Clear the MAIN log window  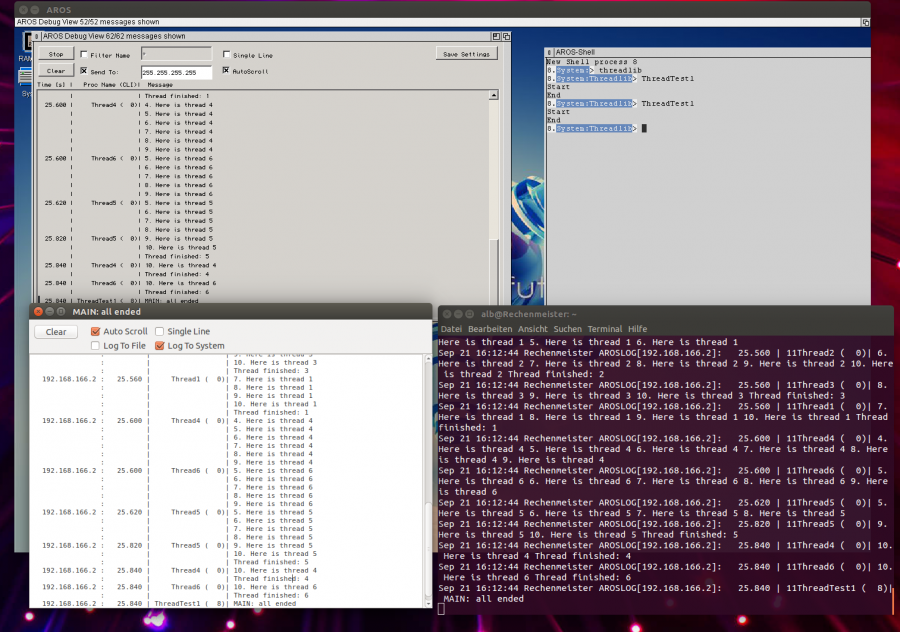(56, 332)
